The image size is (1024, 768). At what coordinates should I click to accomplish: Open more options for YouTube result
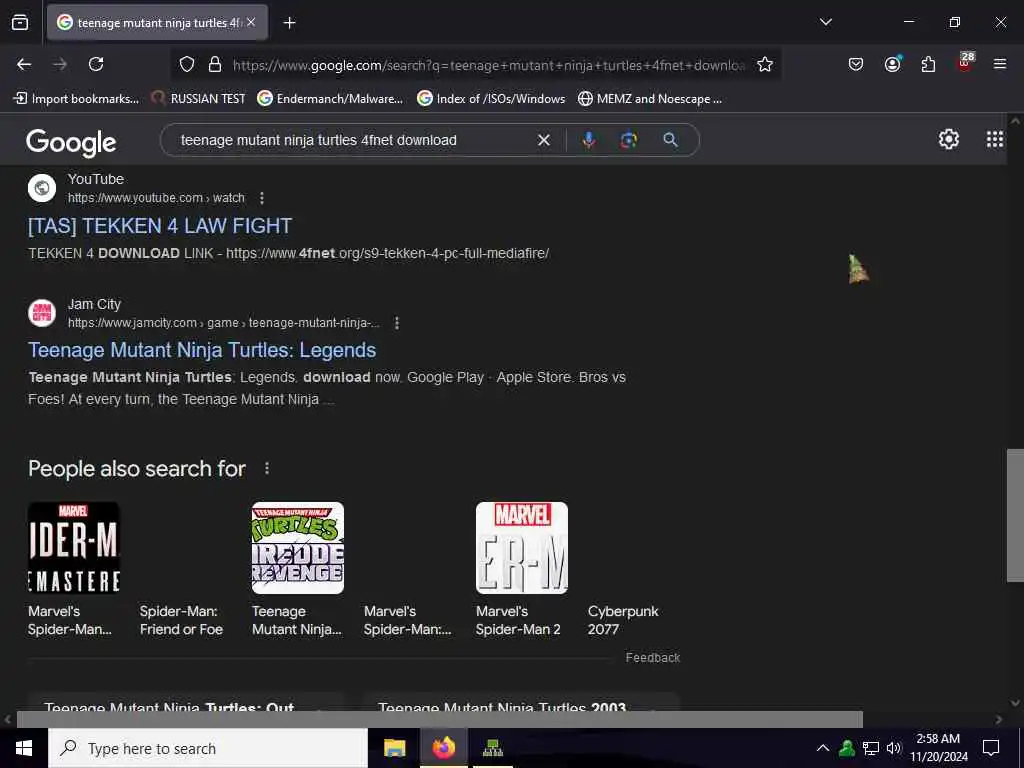262,198
